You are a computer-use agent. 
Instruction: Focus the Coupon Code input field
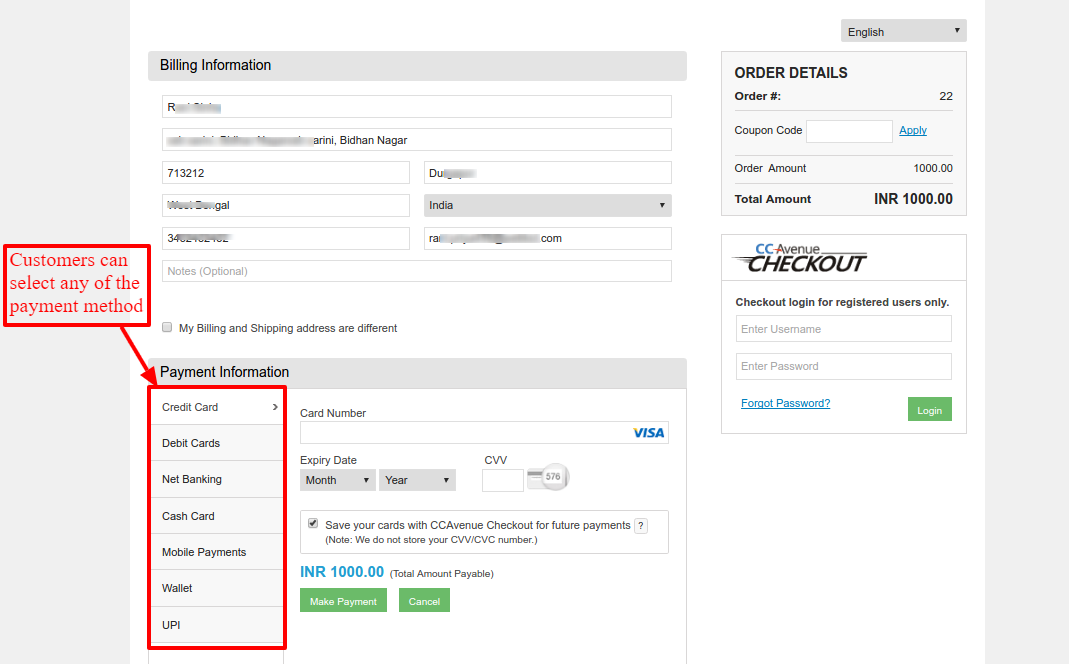click(x=849, y=132)
